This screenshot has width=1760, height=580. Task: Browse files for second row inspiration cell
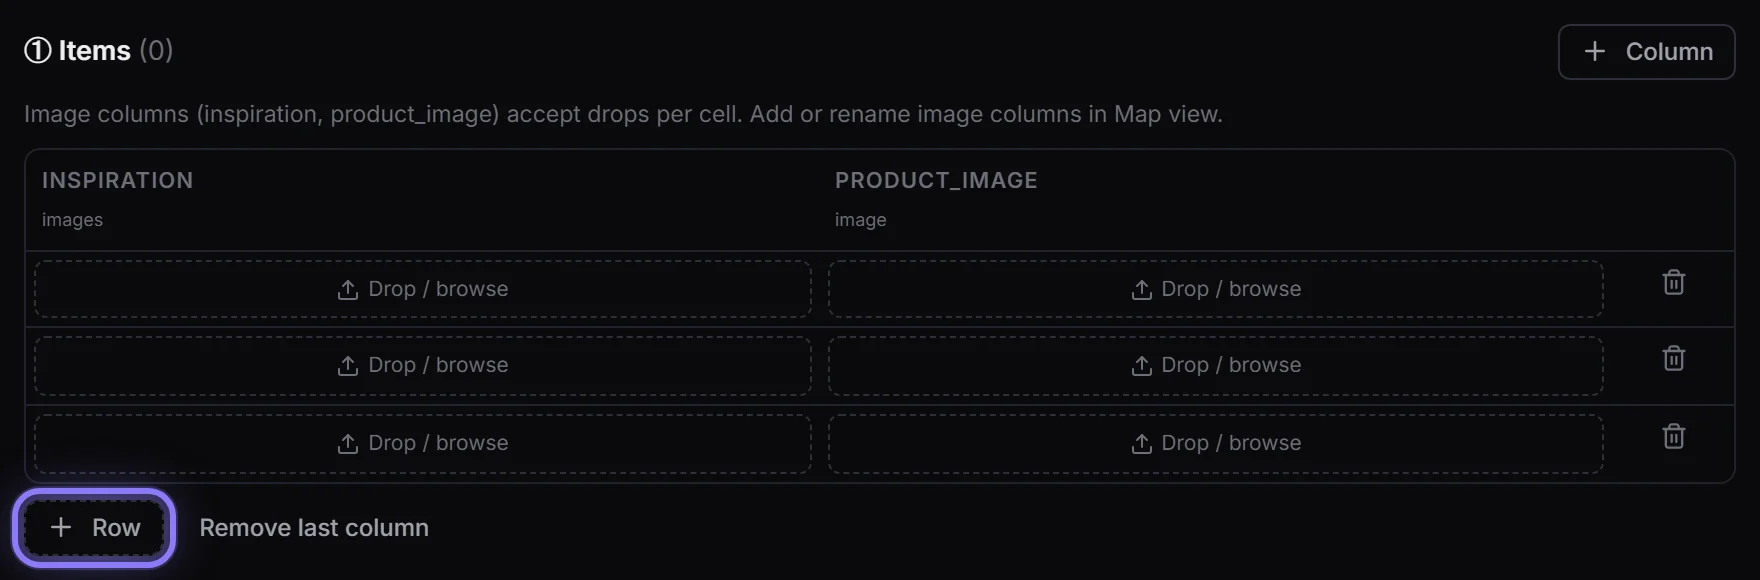tap(422, 366)
